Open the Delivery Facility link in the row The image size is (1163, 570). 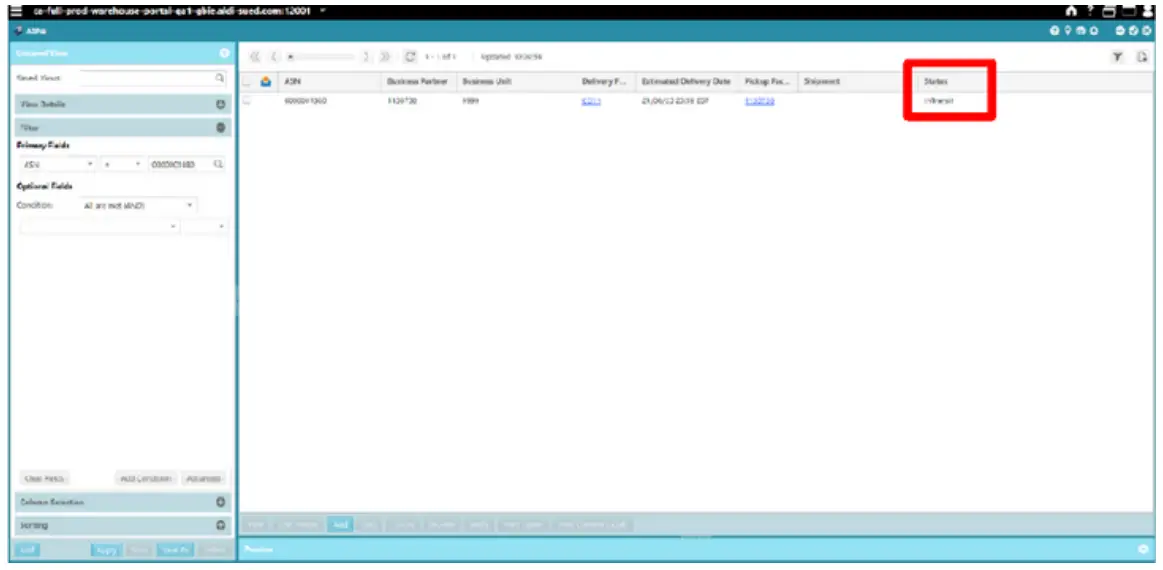(591, 102)
